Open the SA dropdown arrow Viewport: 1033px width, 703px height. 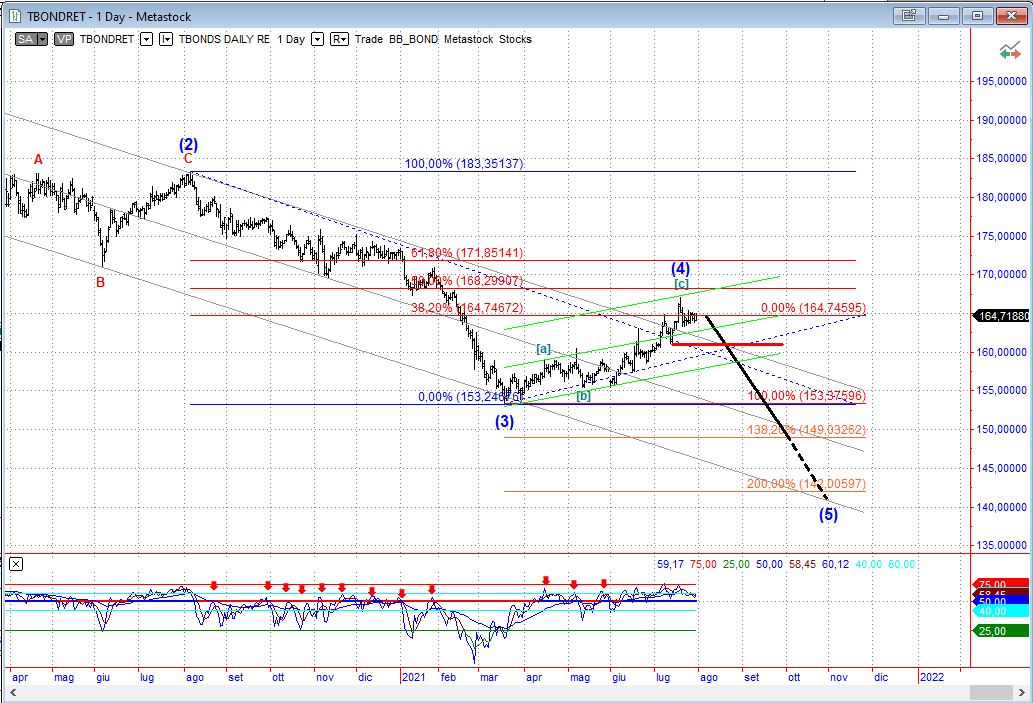coord(43,40)
